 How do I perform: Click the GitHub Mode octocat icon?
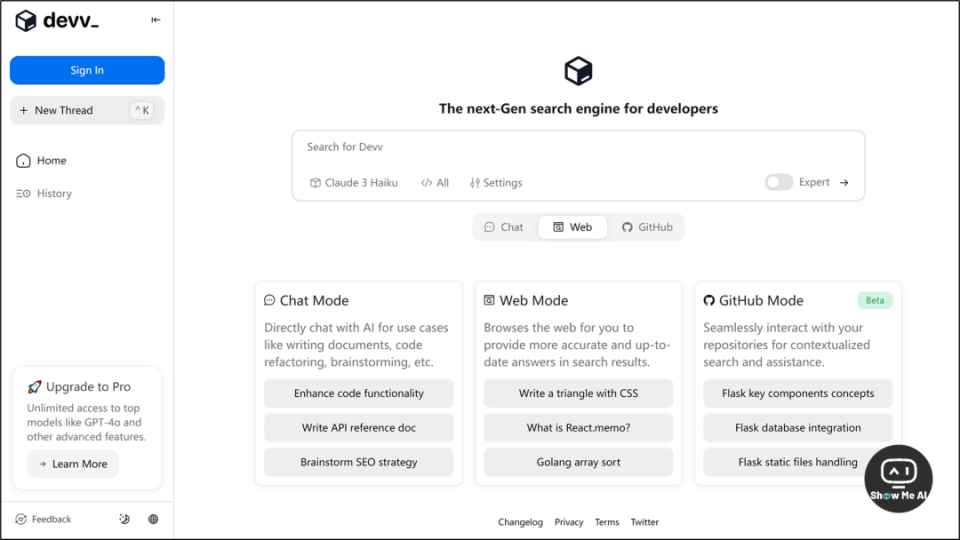click(709, 300)
